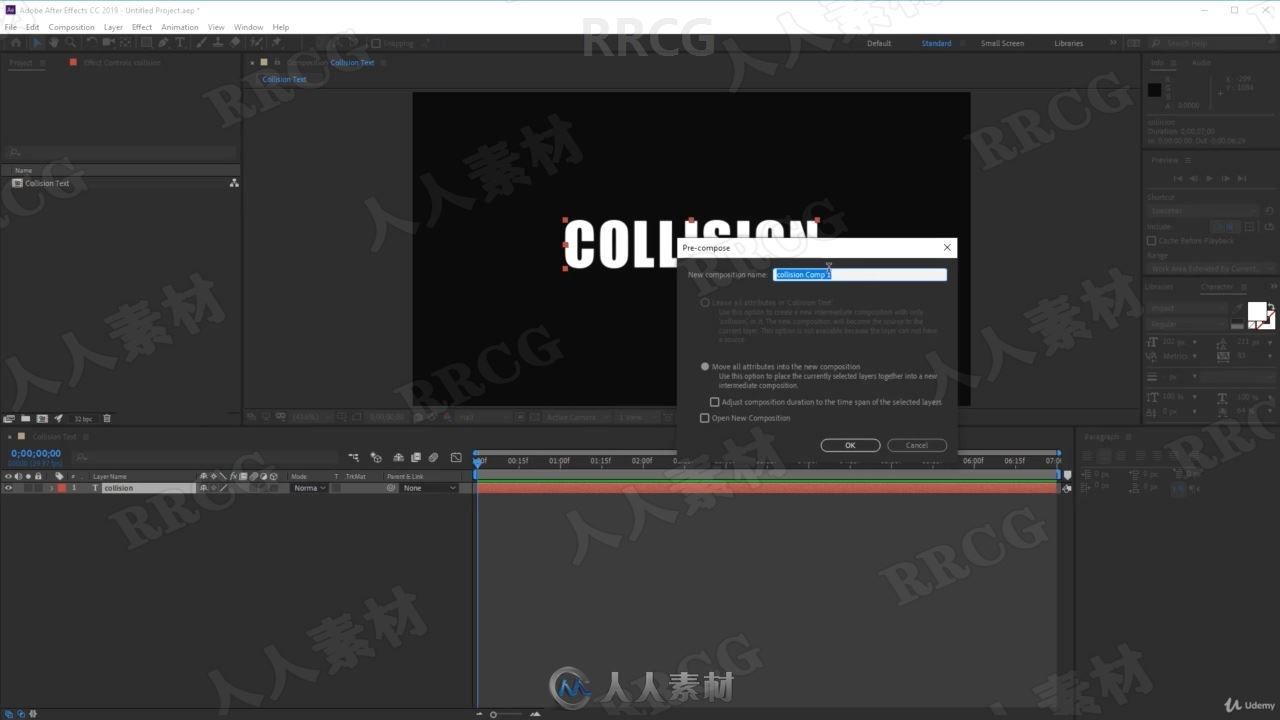Expand the workspace overflow chevron

point(1113,43)
